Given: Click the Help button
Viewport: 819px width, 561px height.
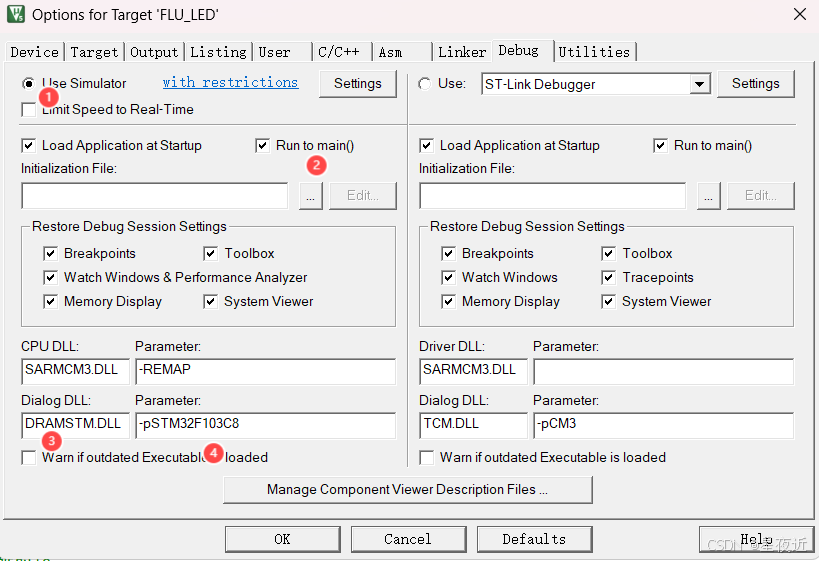Looking at the screenshot, I should click(756, 539).
